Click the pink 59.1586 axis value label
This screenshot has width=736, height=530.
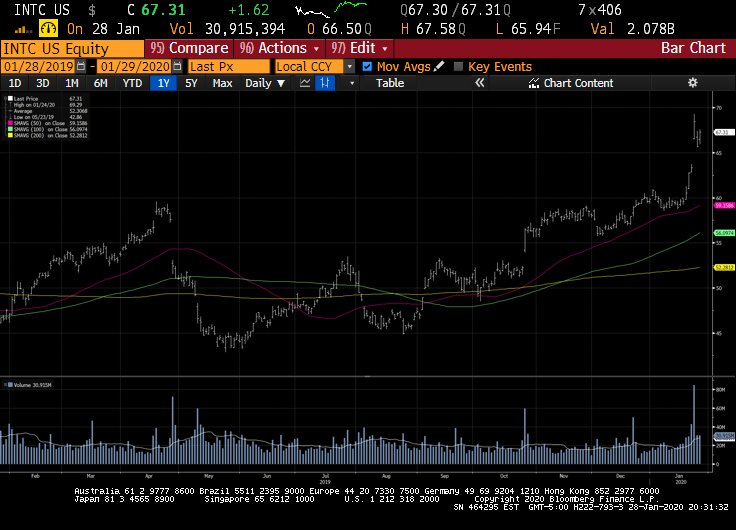(724, 205)
